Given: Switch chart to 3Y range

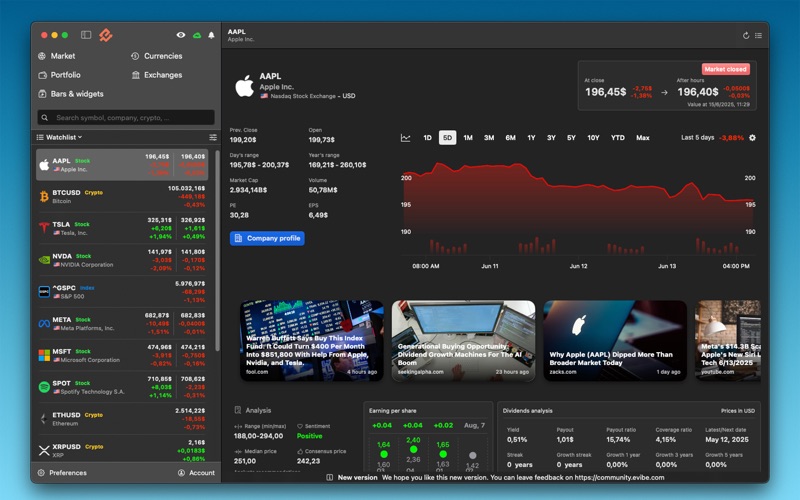Looking at the screenshot, I should 551,138.
